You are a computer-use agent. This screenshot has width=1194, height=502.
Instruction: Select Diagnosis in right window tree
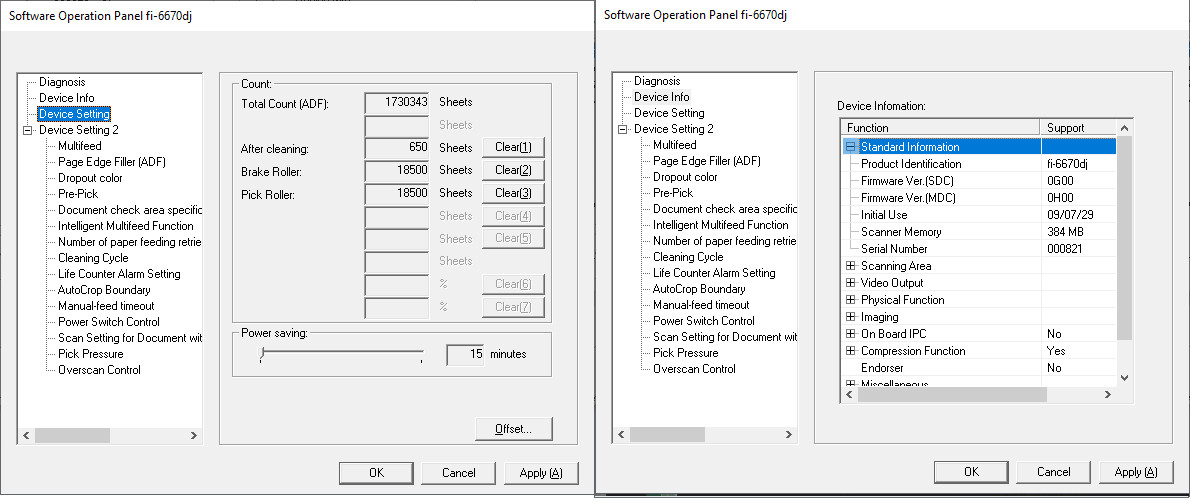coord(657,82)
